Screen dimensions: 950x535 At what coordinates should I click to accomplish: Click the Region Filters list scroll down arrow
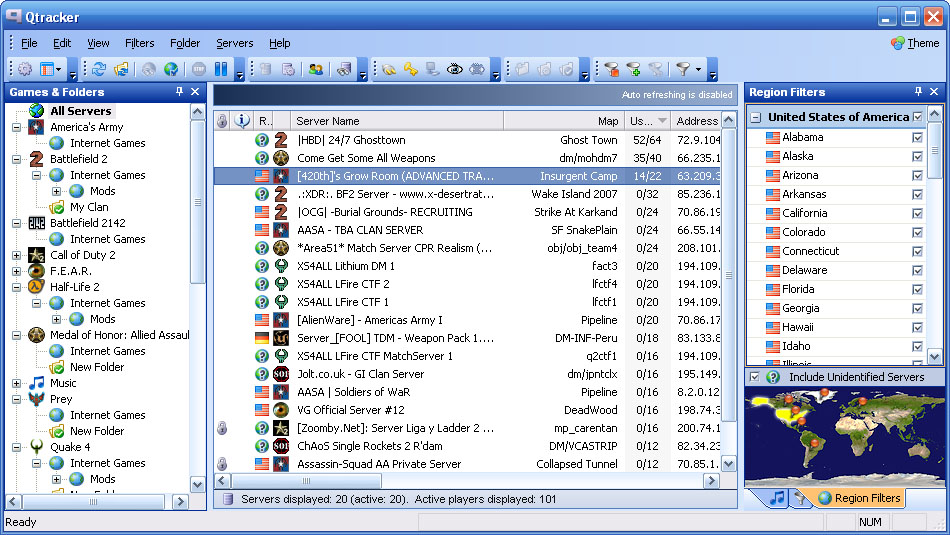[x=935, y=357]
